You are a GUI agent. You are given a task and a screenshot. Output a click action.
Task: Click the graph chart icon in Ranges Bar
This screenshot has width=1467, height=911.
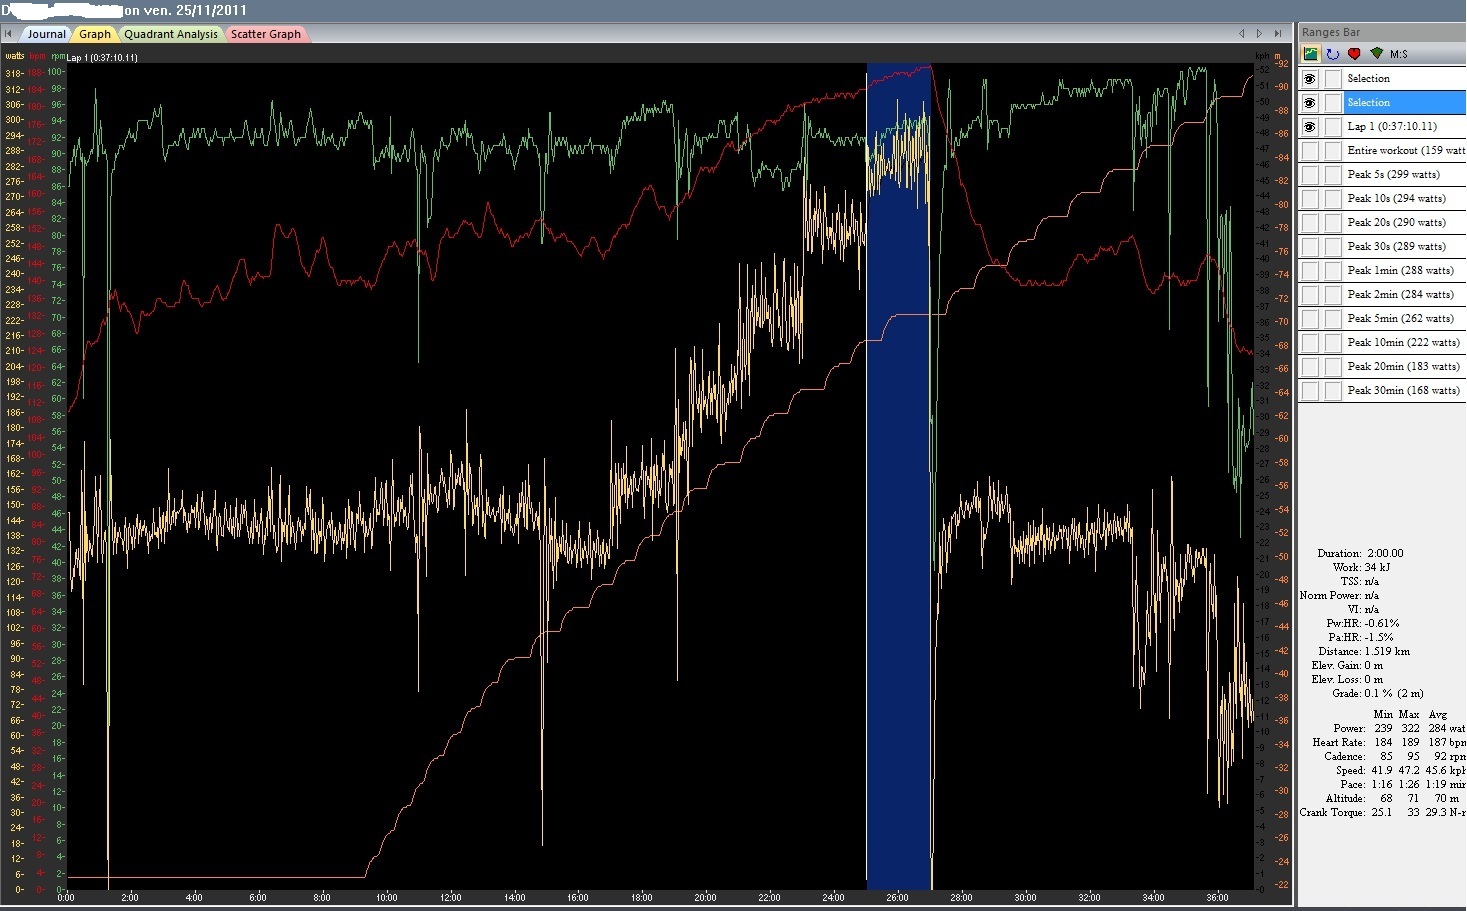[x=1310, y=54]
